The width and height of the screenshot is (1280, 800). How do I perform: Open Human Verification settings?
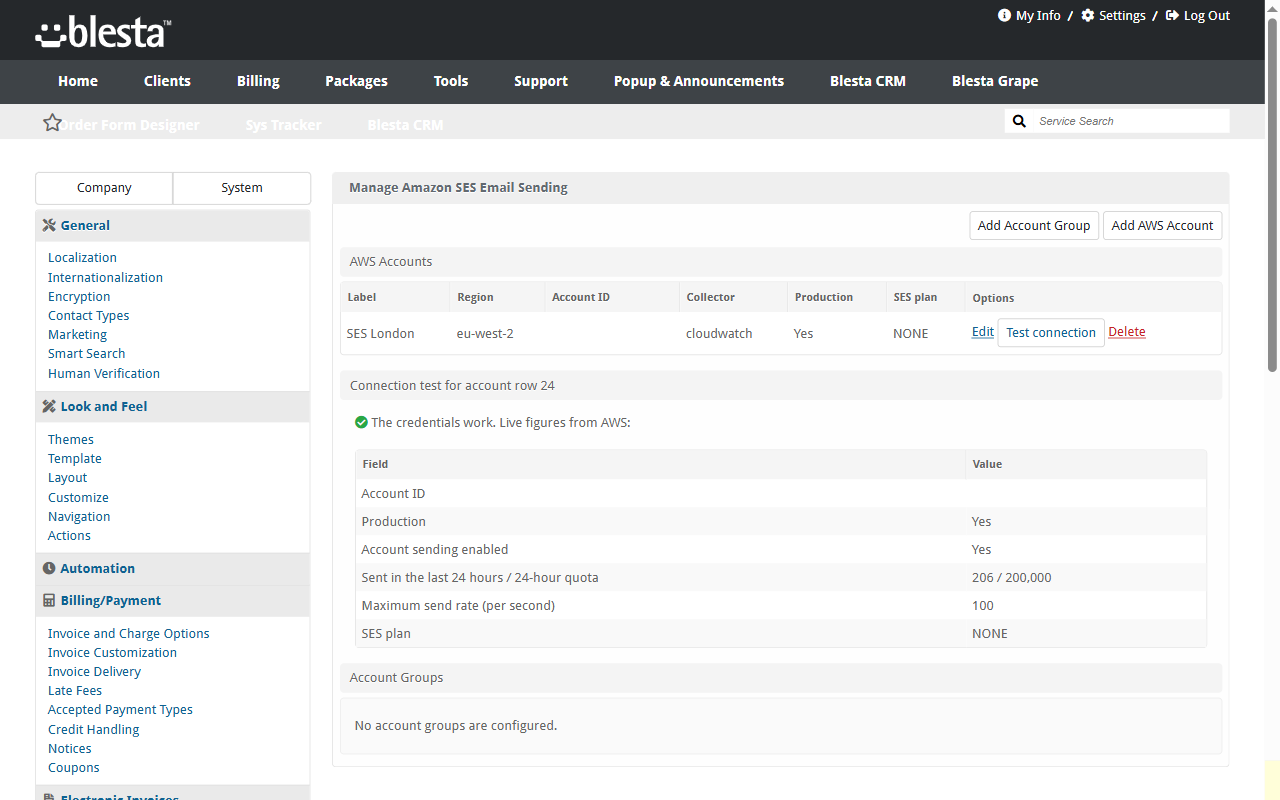click(x=104, y=374)
